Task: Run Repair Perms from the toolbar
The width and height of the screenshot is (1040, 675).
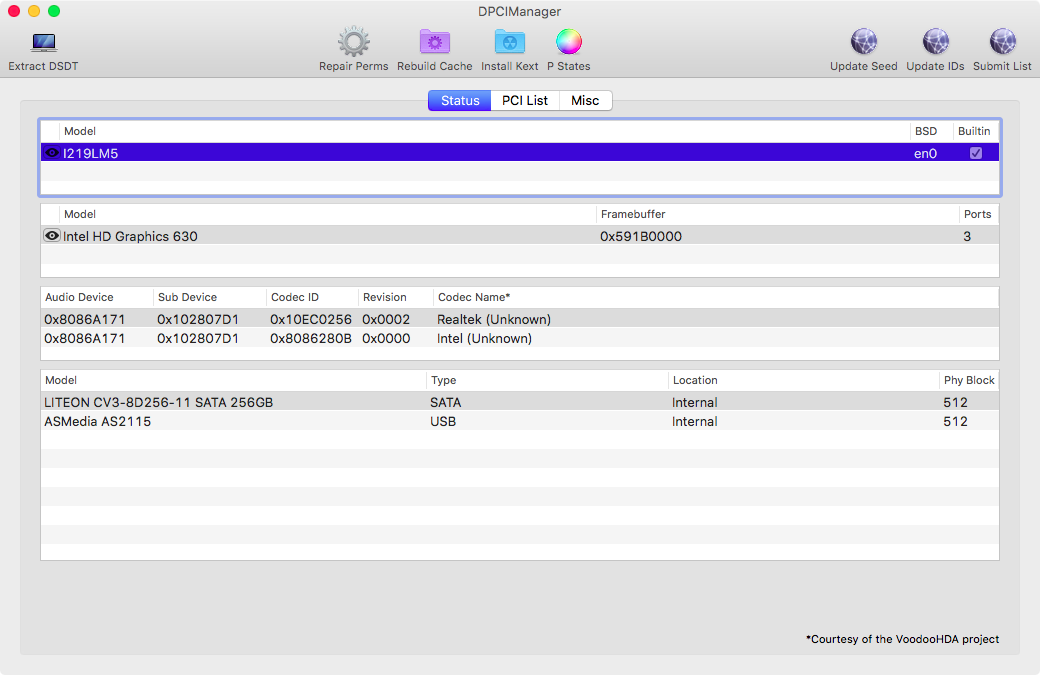Action: click(353, 42)
